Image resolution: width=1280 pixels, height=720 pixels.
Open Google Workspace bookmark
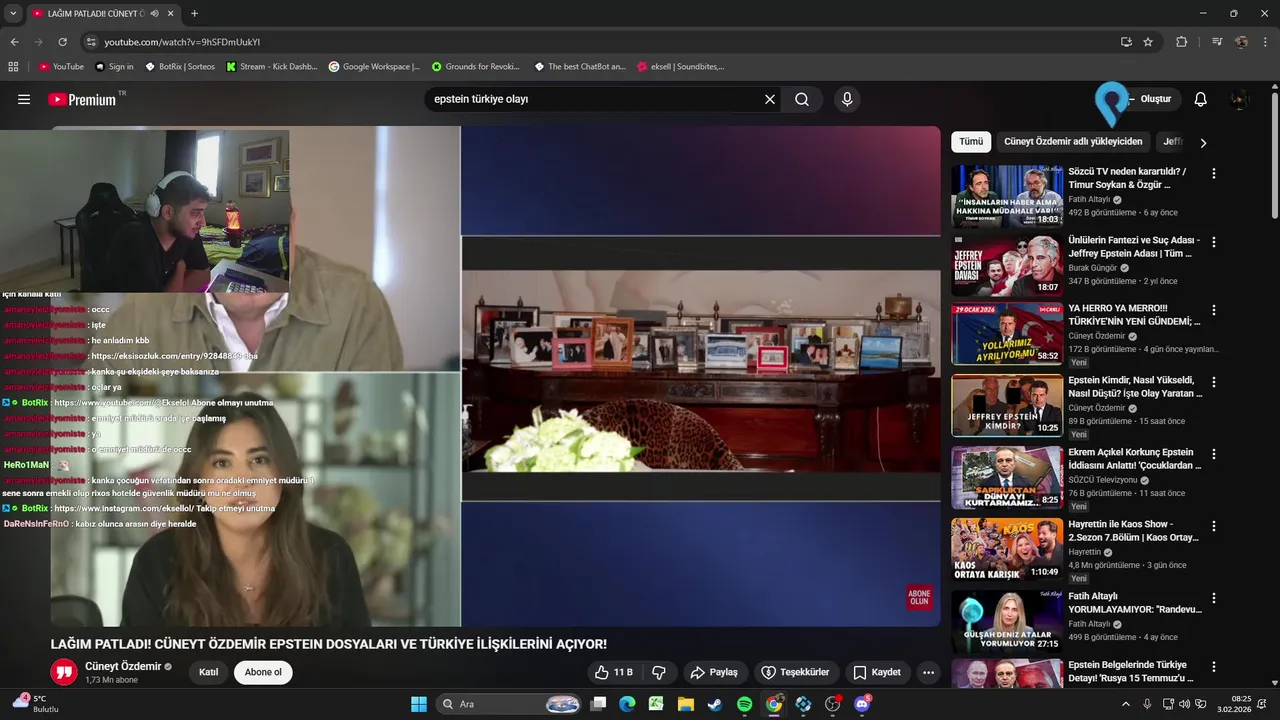tap(375, 67)
